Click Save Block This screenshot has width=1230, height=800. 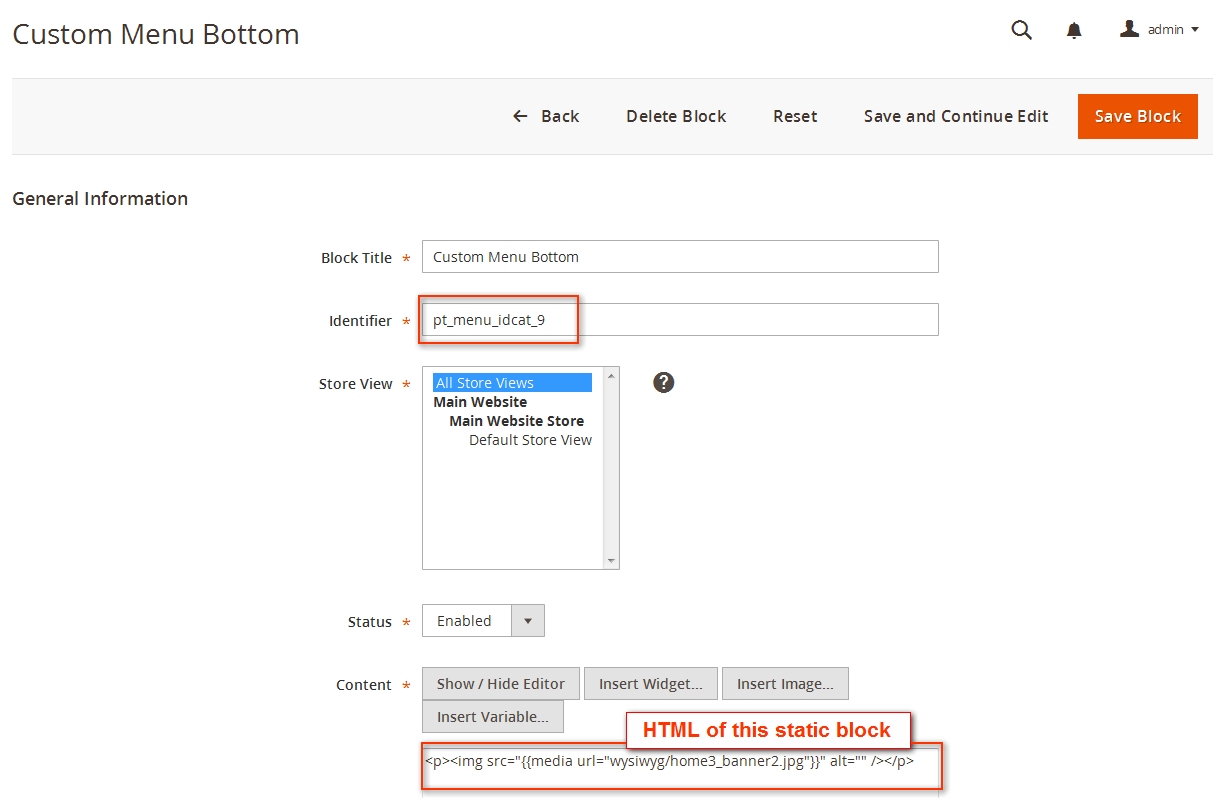click(x=1137, y=116)
